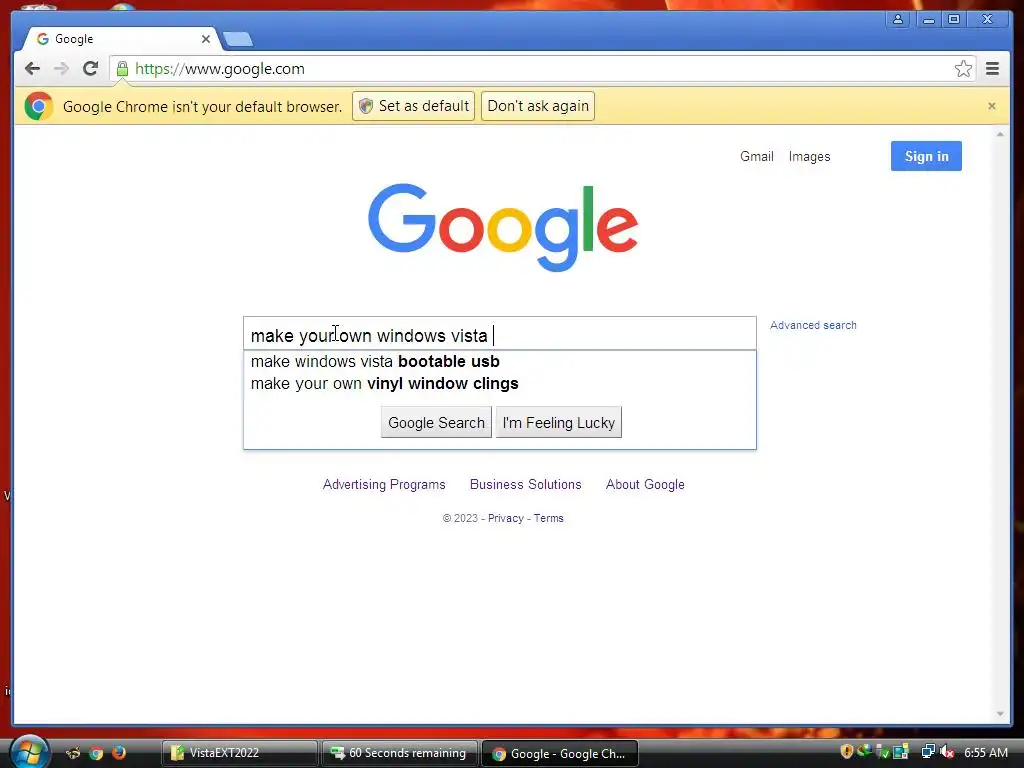Click Google Chrome taskbar button

click(560, 753)
